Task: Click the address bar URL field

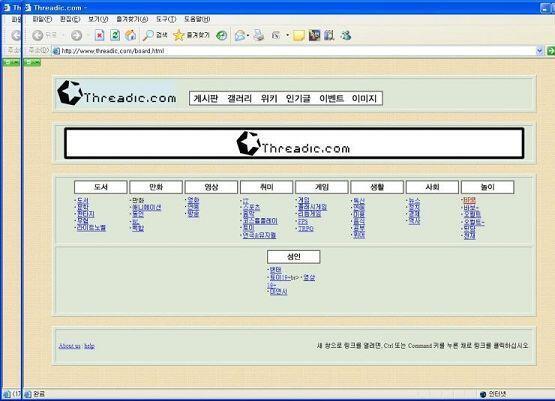Action: click(294, 51)
